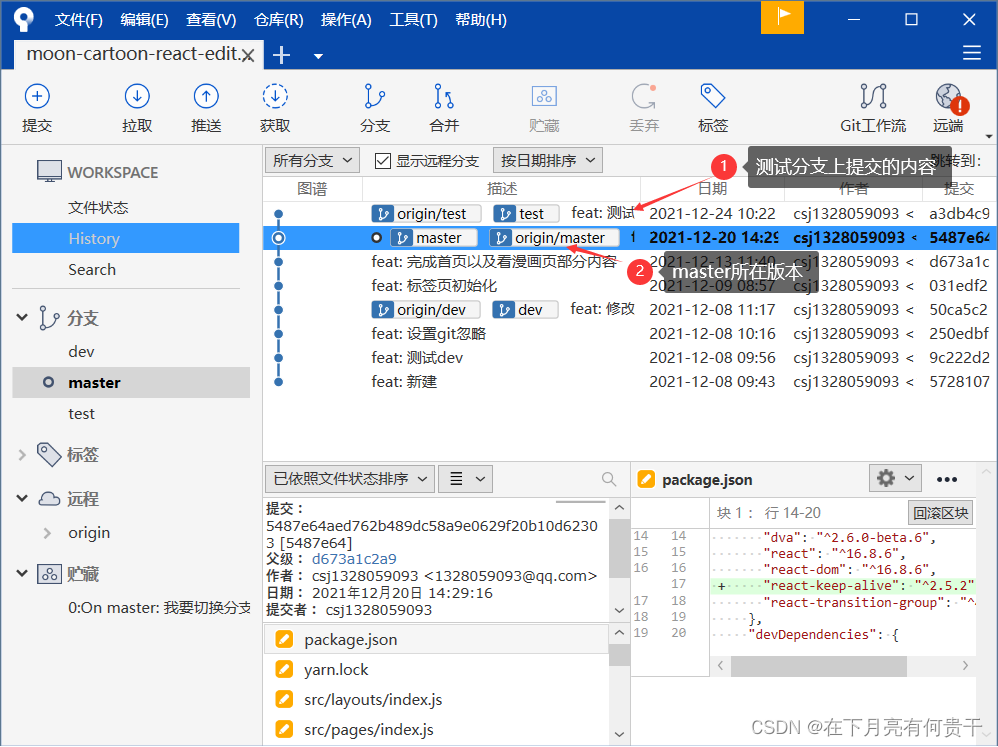The image size is (998, 747).
Task: Collapse the 分支 section in sidebar
Action: (x=22, y=317)
